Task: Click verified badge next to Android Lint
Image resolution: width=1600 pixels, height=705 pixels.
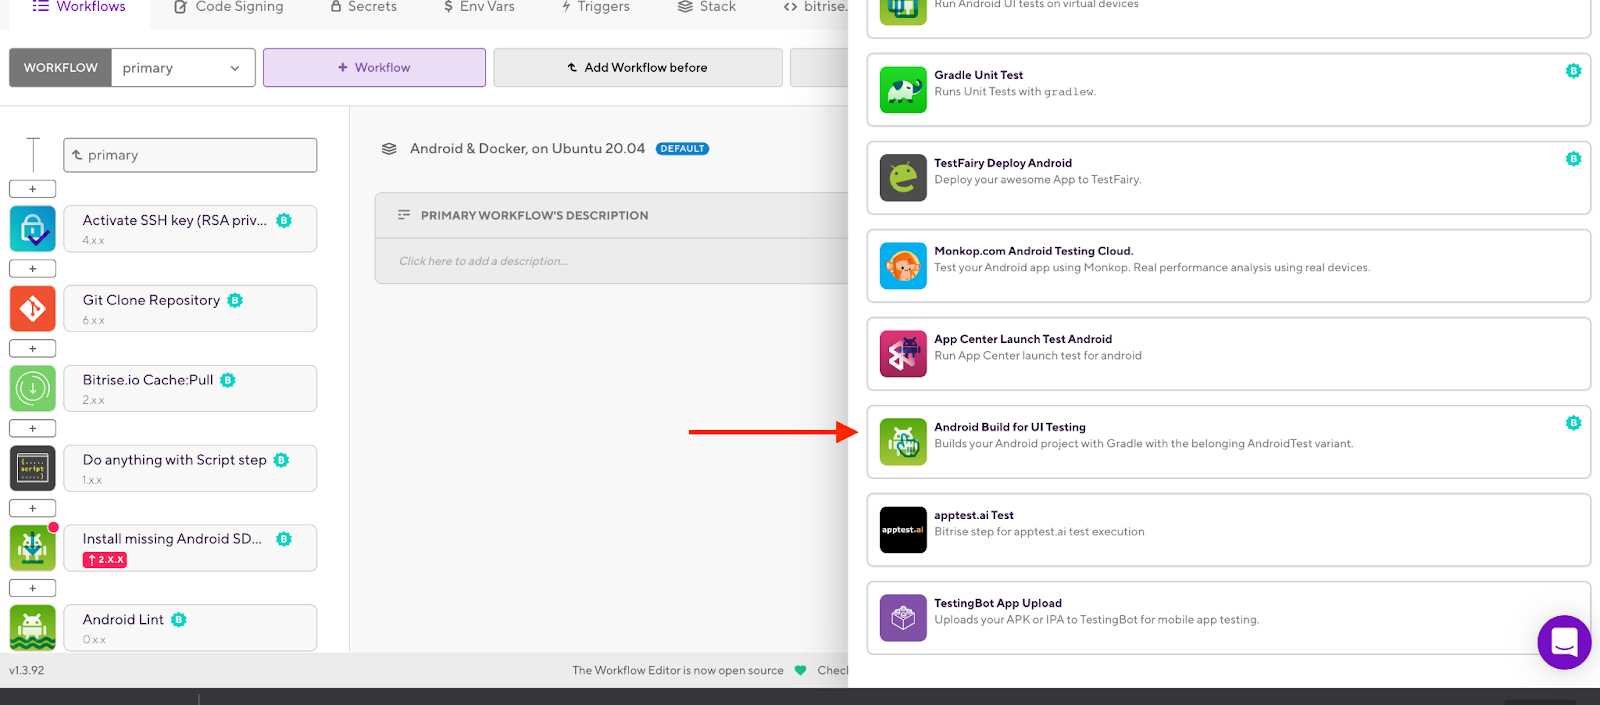Action: coord(179,620)
